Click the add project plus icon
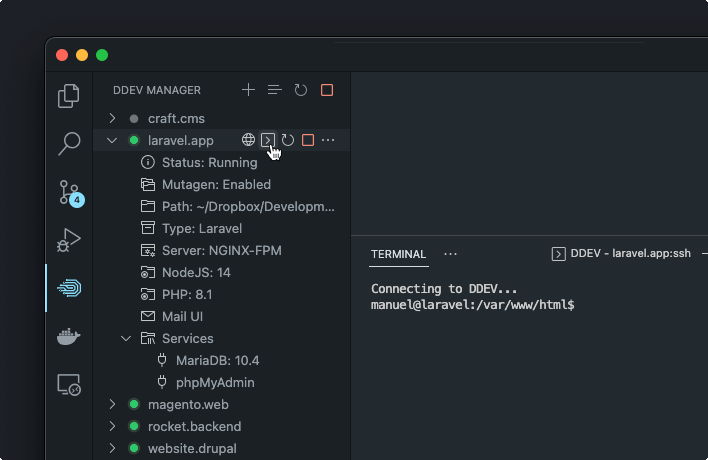The height and width of the screenshot is (460, 708). (249, 90)
